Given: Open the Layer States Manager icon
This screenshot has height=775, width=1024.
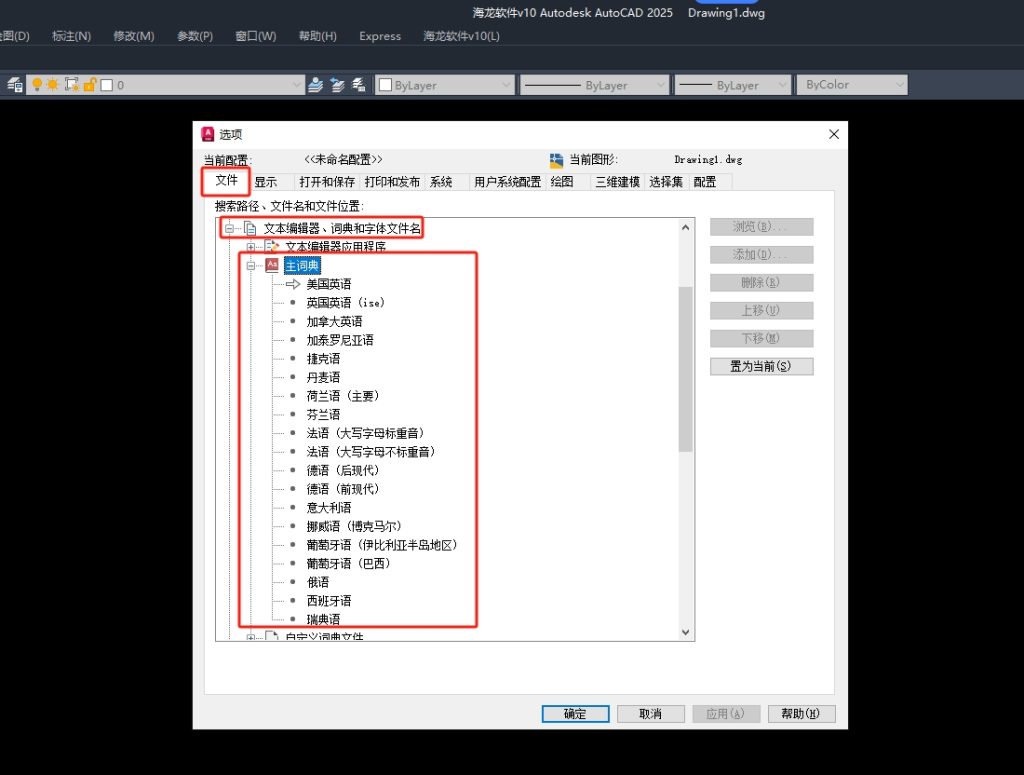Looking at the screenshot, I should pyautogui.click(x=359, y=85).
